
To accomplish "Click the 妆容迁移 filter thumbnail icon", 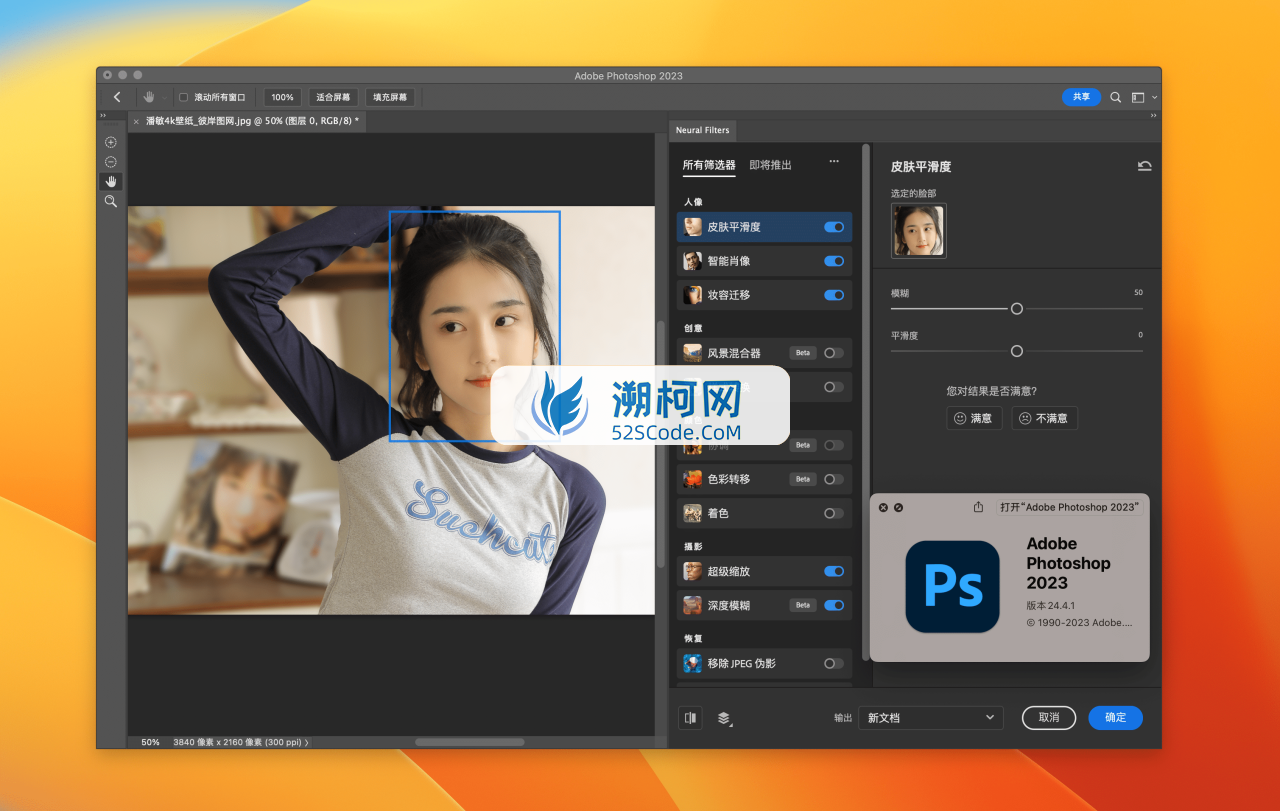I will tap(692, 295).
